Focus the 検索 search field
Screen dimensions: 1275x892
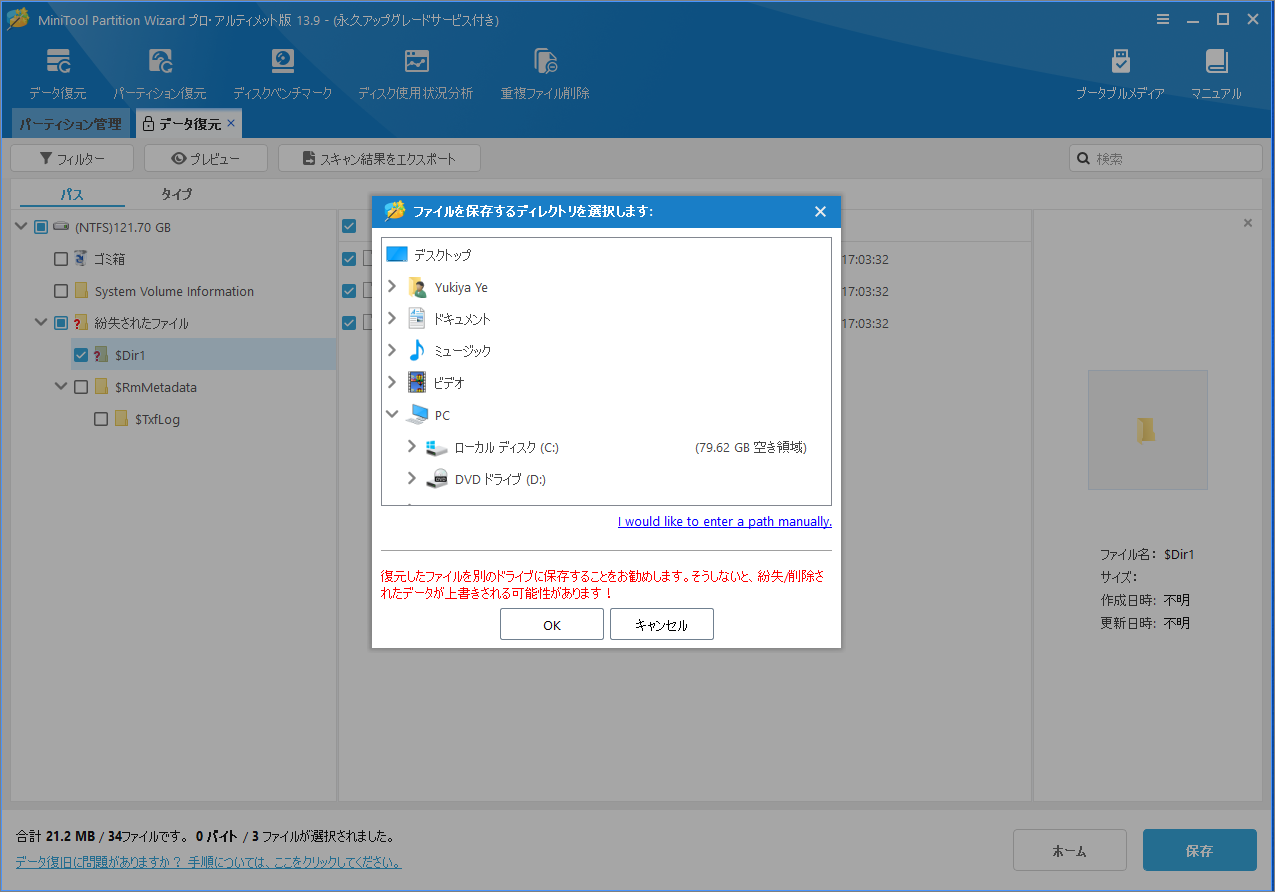click(x=1166, y=158)
